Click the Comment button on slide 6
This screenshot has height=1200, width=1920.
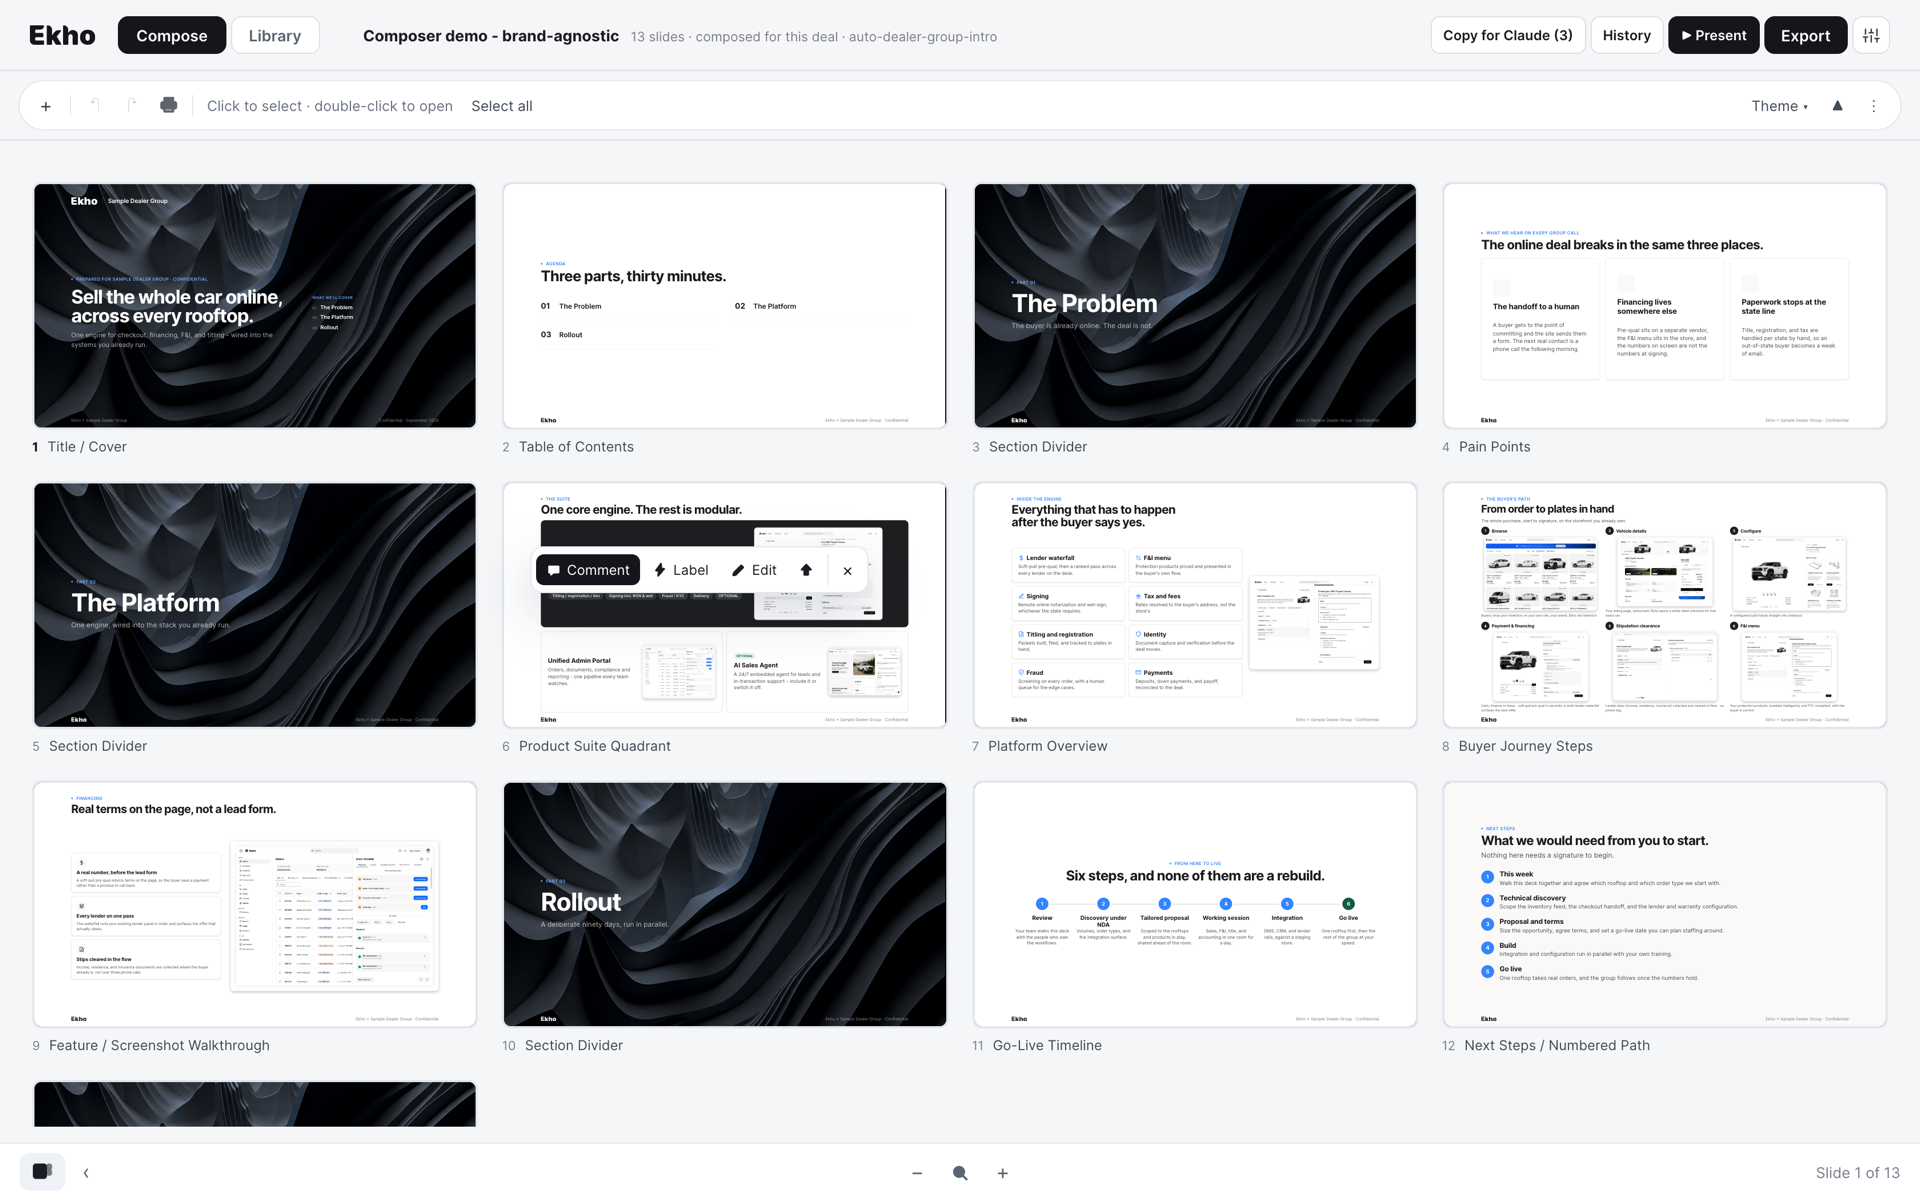pos(588,570)
